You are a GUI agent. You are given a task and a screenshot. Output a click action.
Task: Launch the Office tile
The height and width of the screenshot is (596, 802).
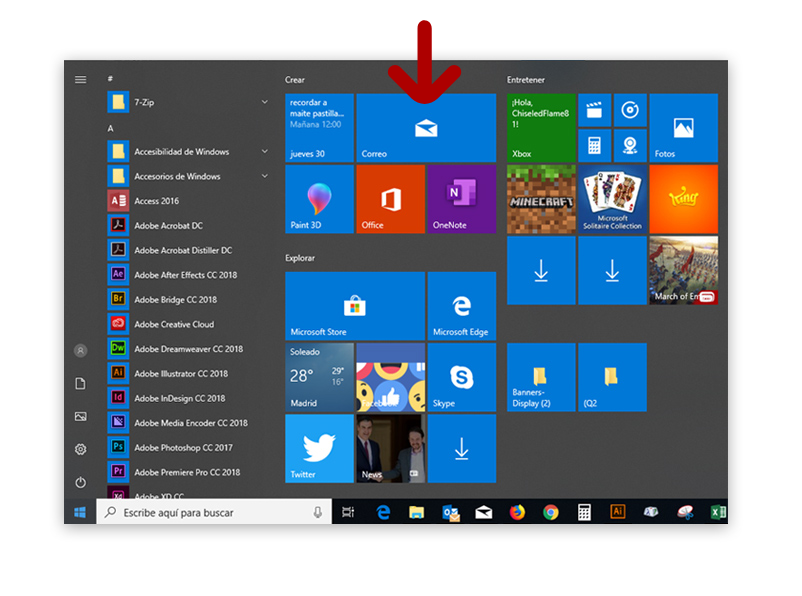tap(390, 199)
